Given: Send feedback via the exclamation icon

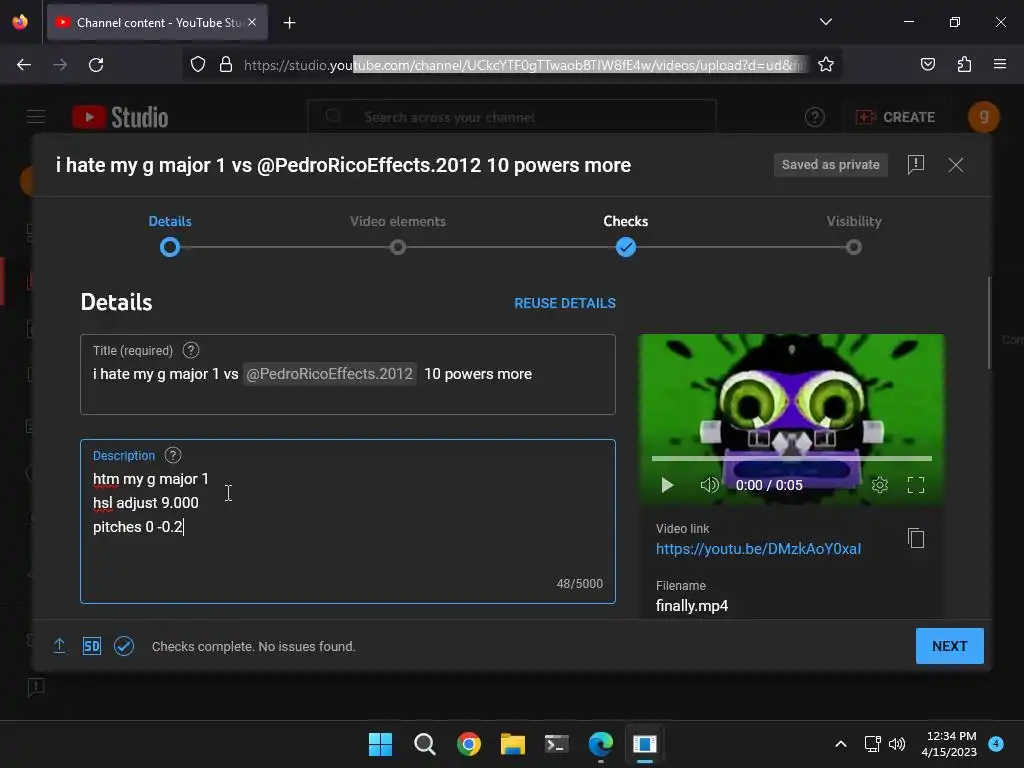Looking at the screenshot, I should pos(916,165).
